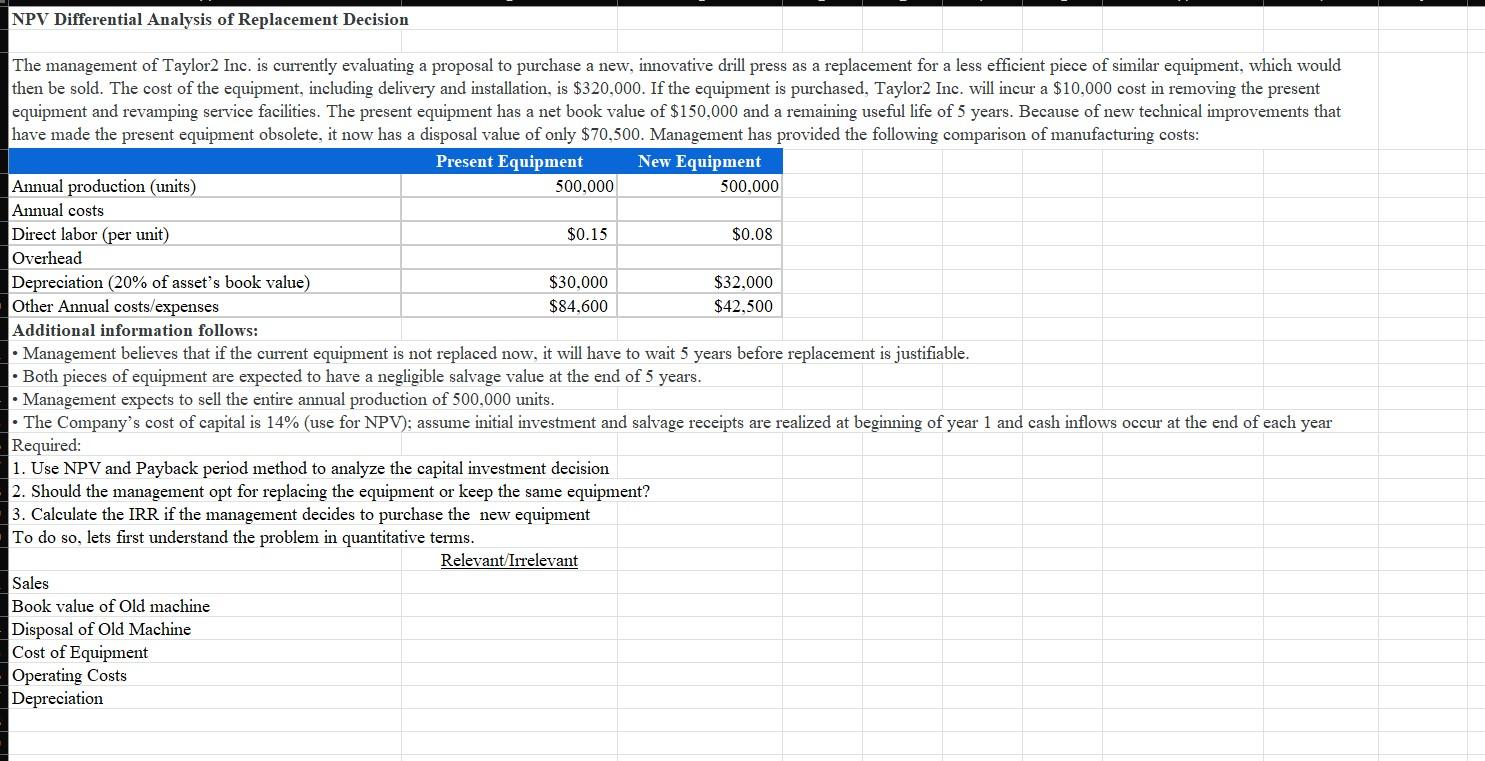Click the Present Equipment column header cell
The height and width of the screenshot is (761, 1485).
click(509, 161)
